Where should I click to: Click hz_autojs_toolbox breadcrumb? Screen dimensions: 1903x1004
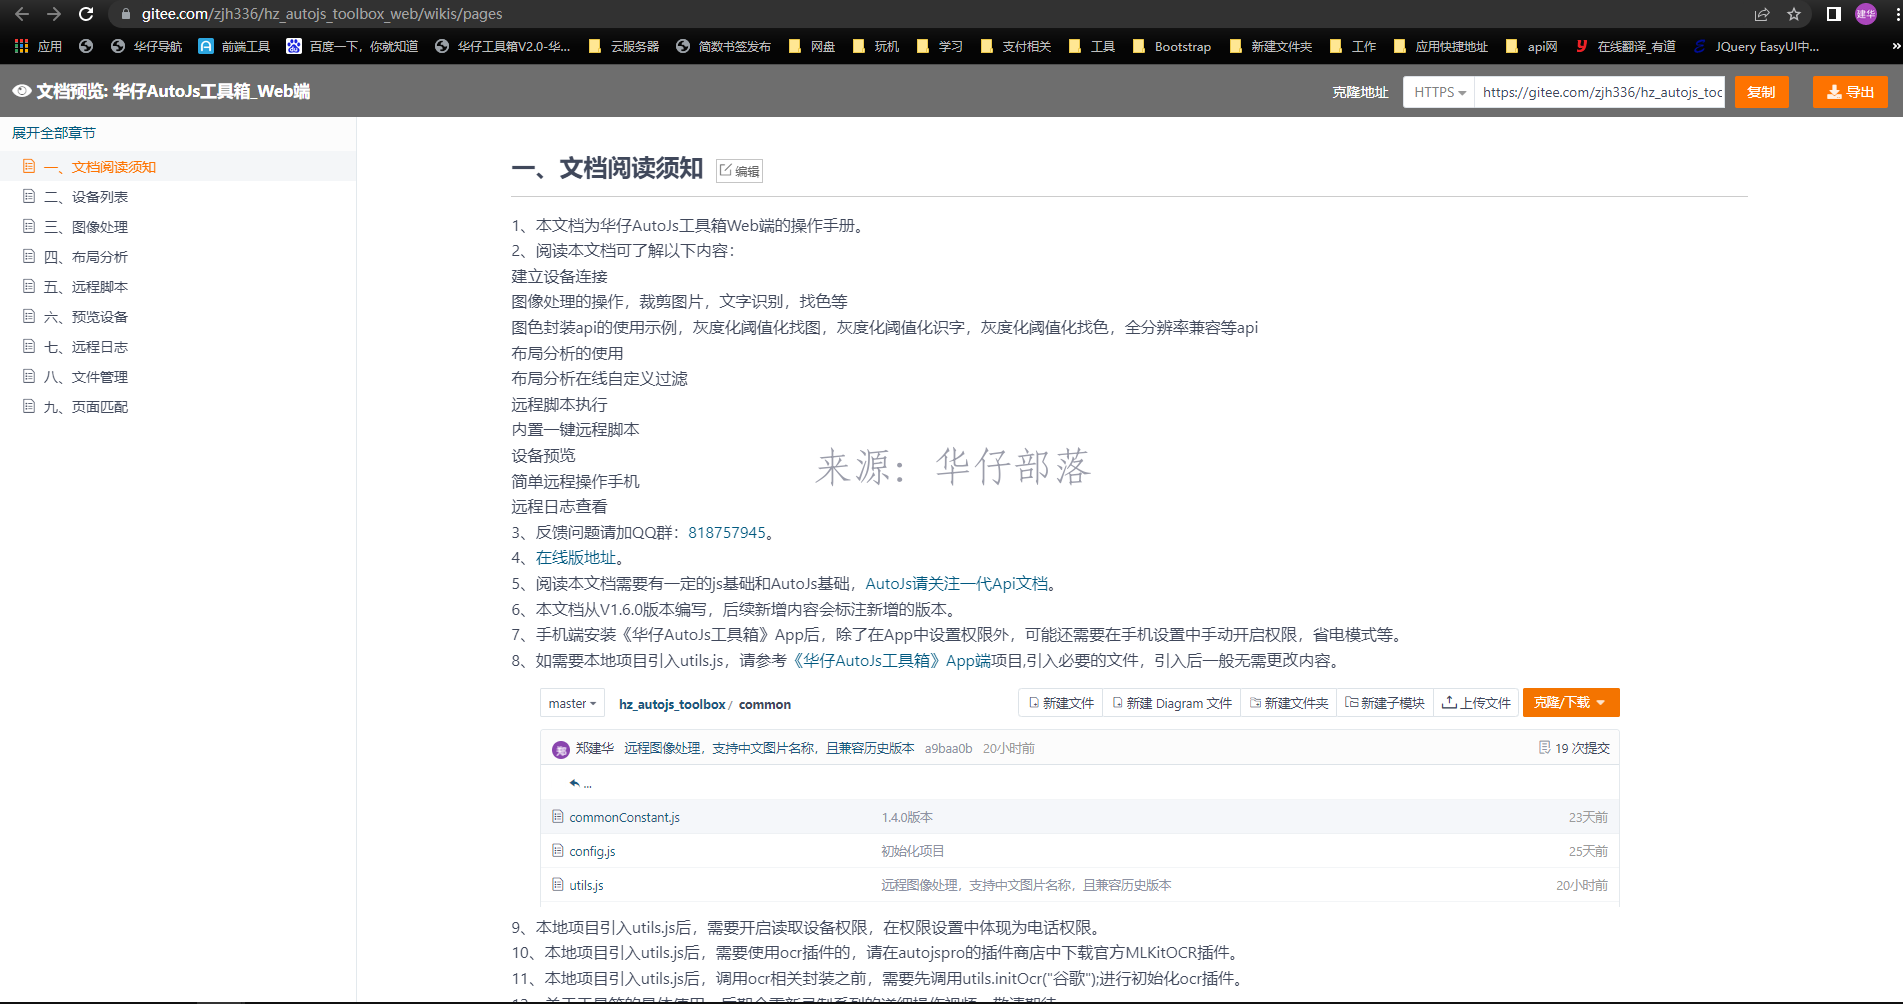pyautogui.click(x=672, y=704)
